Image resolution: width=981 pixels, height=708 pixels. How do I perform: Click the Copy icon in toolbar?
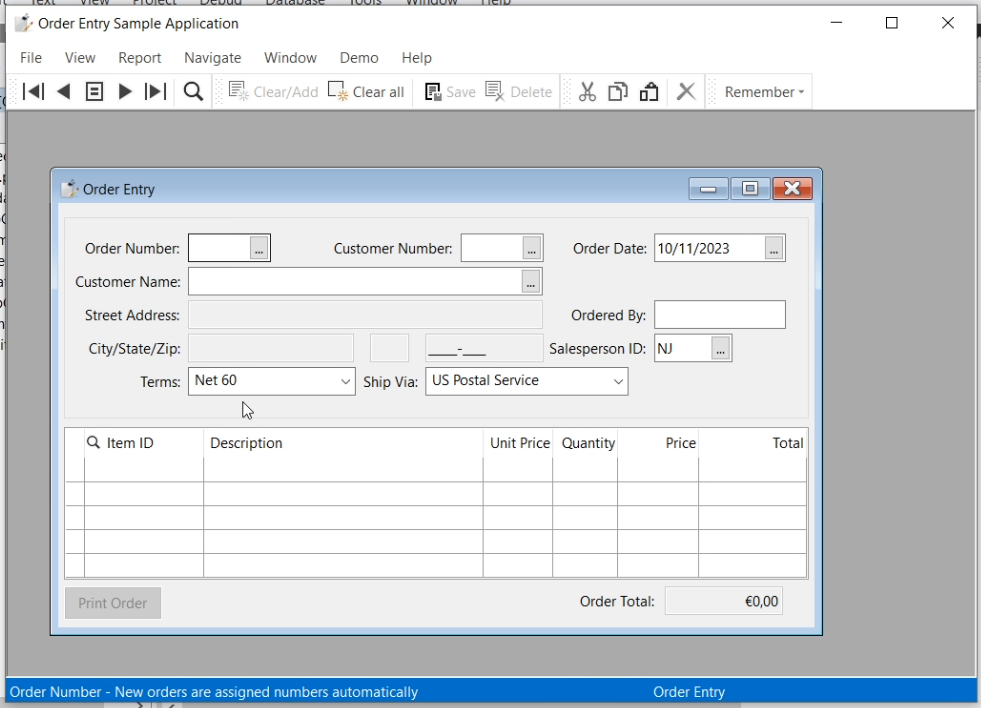[618, 92]
